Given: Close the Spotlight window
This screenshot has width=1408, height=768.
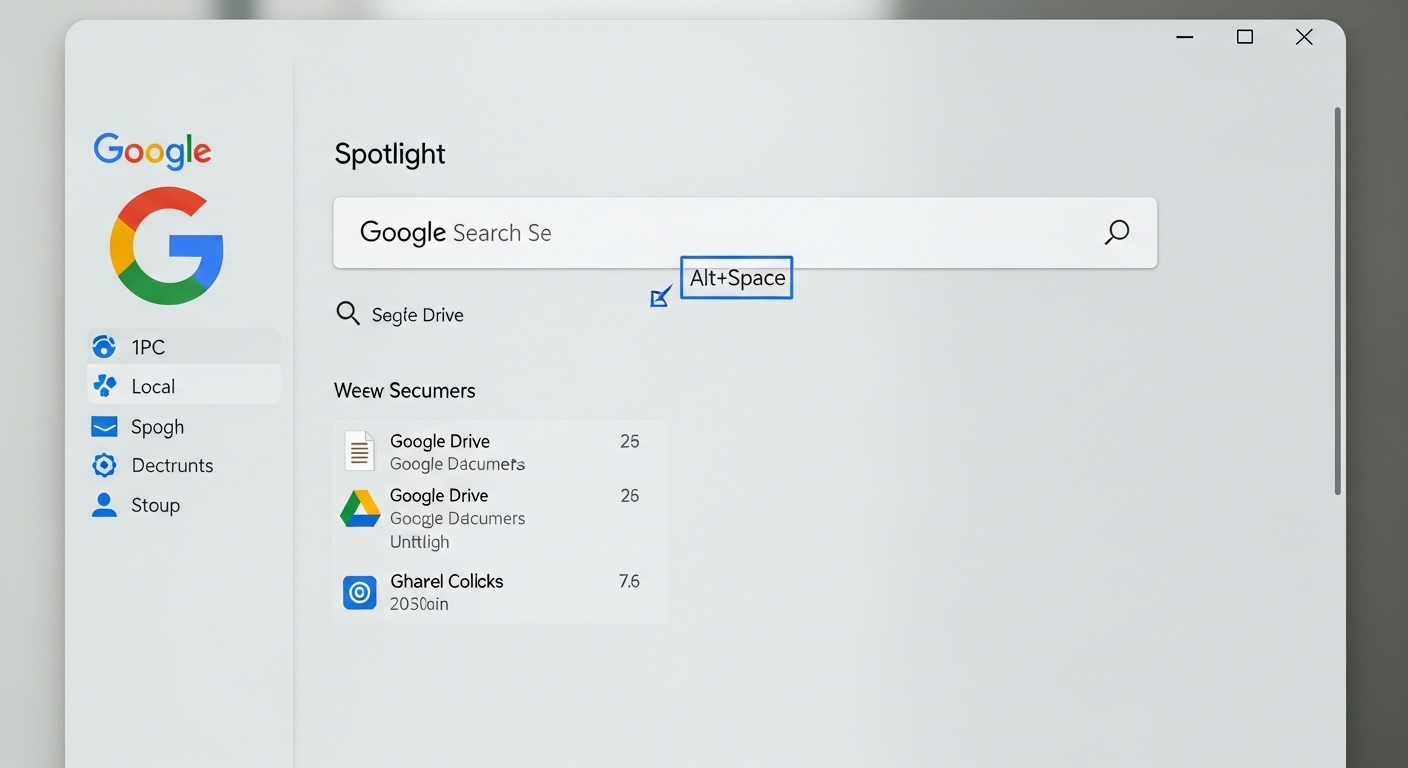Looking at the screenshot, I should [x=1304, y=37].
